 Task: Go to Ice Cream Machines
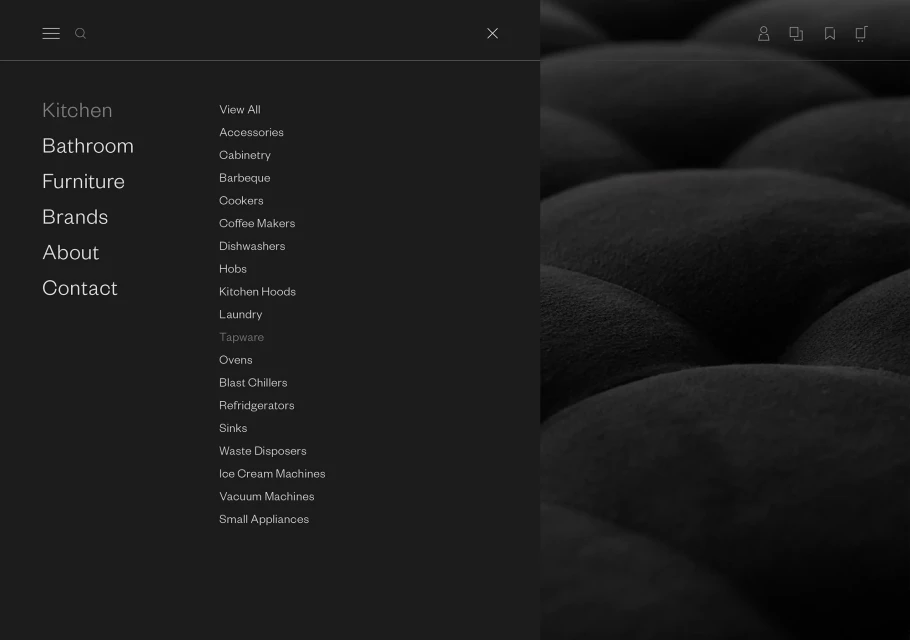[x=272, y=474]
